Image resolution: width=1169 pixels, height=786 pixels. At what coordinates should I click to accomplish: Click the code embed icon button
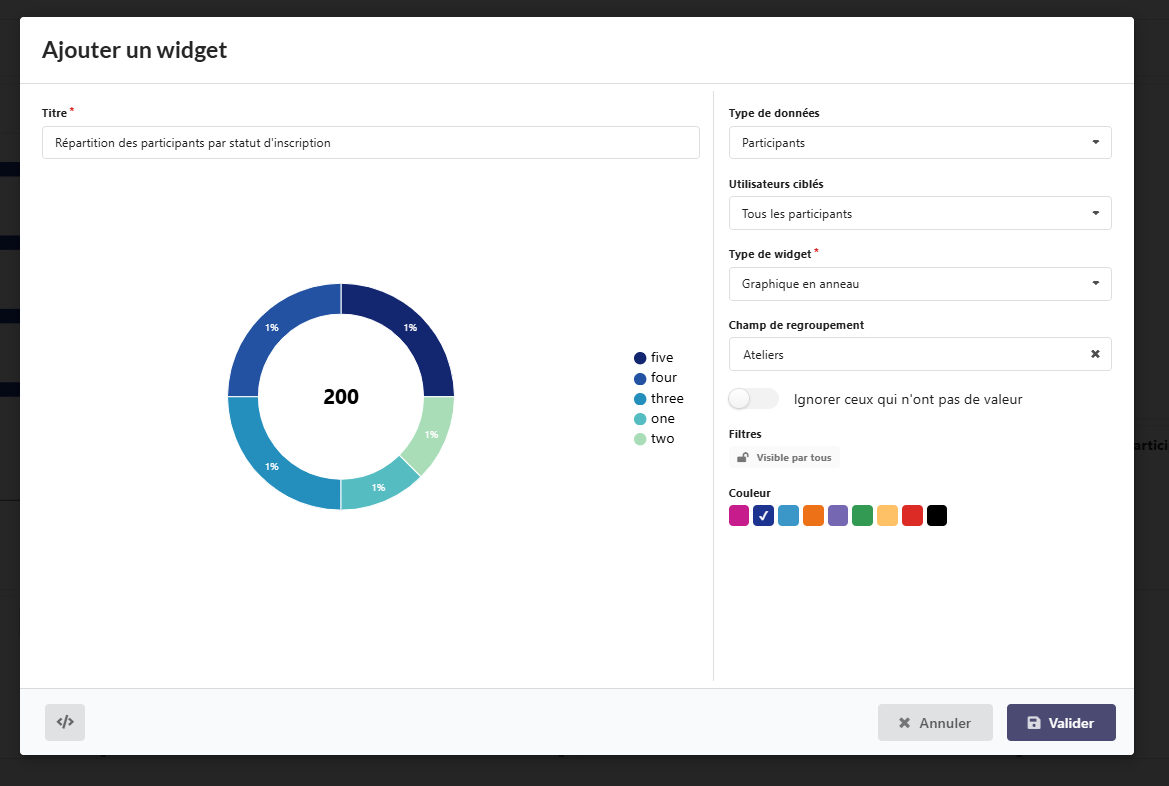pos(65,722)
